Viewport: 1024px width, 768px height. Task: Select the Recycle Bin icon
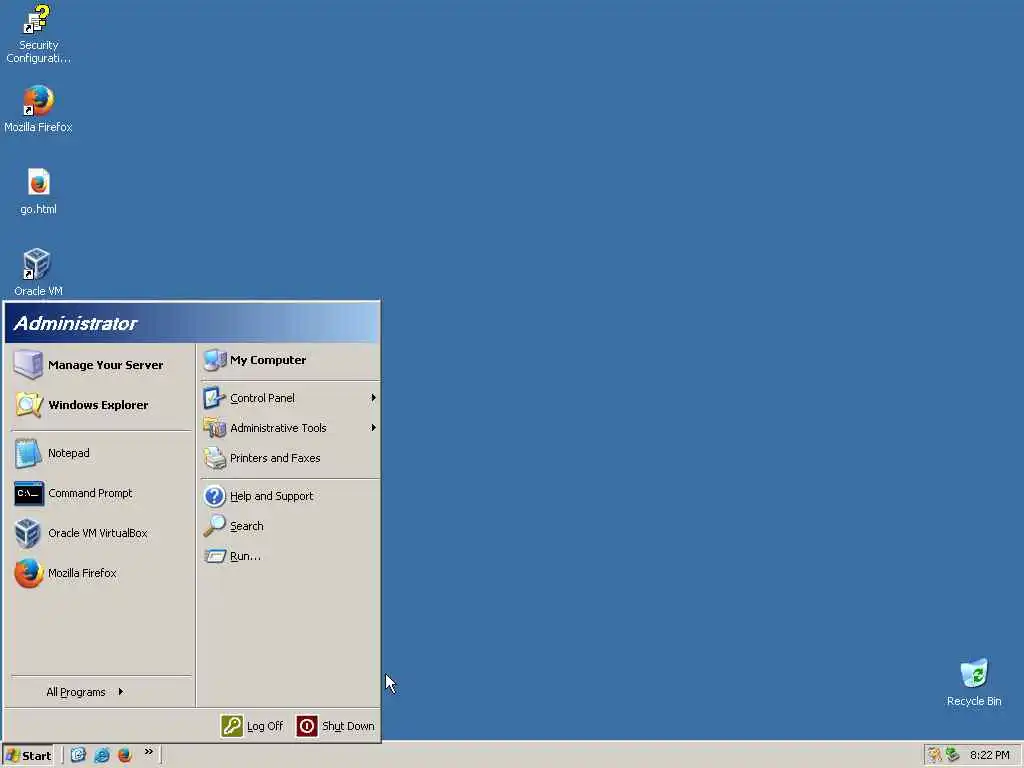coord(974,682)
